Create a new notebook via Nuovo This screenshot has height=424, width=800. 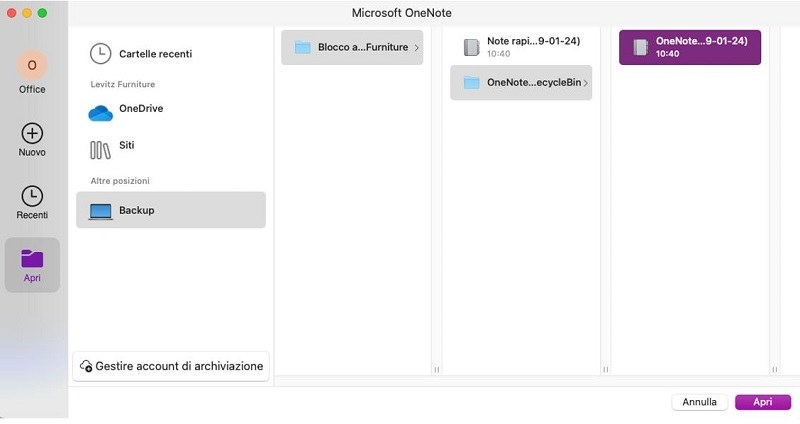[x=32, y=140]
